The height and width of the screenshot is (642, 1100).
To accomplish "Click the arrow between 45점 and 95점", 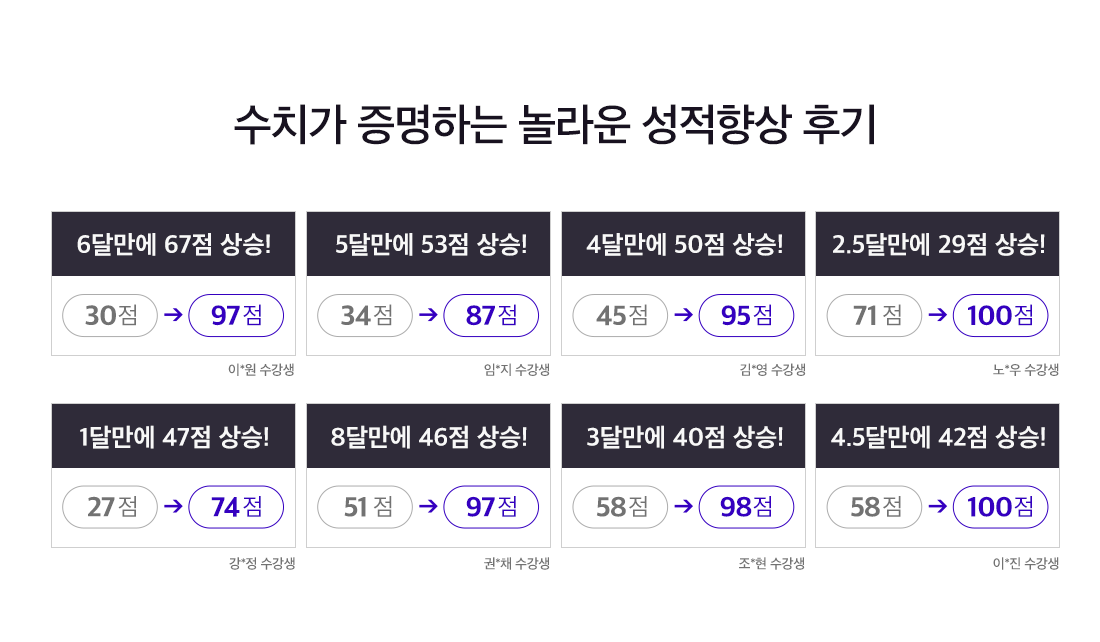I will click(683, 315).
